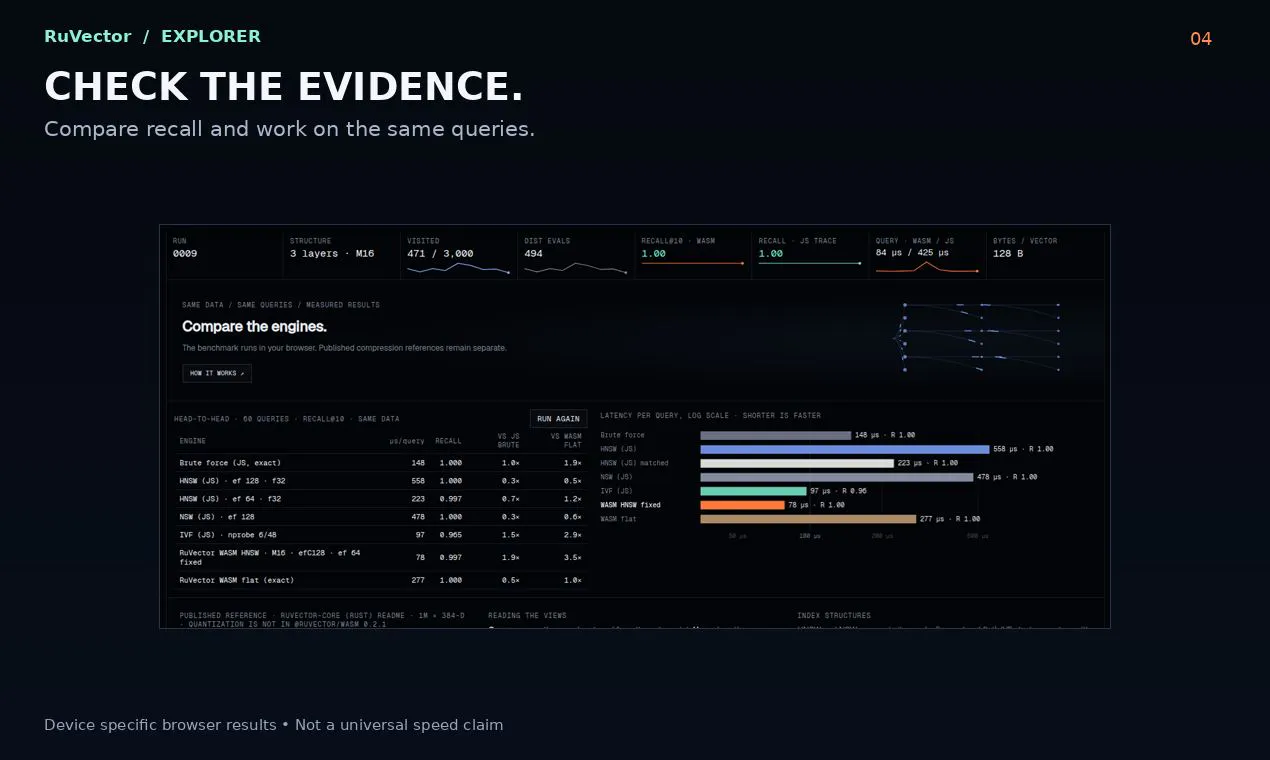Click the DIST EVALS 494 value
The width and height of the screenshot is (1270, 760).
(x=534, y=254)
